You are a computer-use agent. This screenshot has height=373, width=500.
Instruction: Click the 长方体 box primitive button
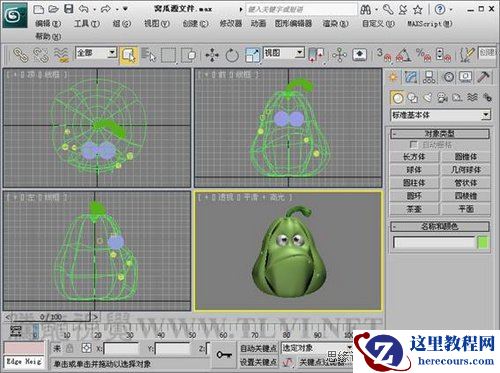[414, 157]
